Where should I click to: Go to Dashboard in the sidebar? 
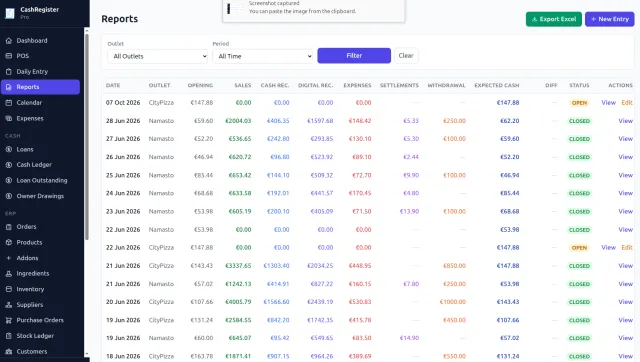click(x=40, y=40)
